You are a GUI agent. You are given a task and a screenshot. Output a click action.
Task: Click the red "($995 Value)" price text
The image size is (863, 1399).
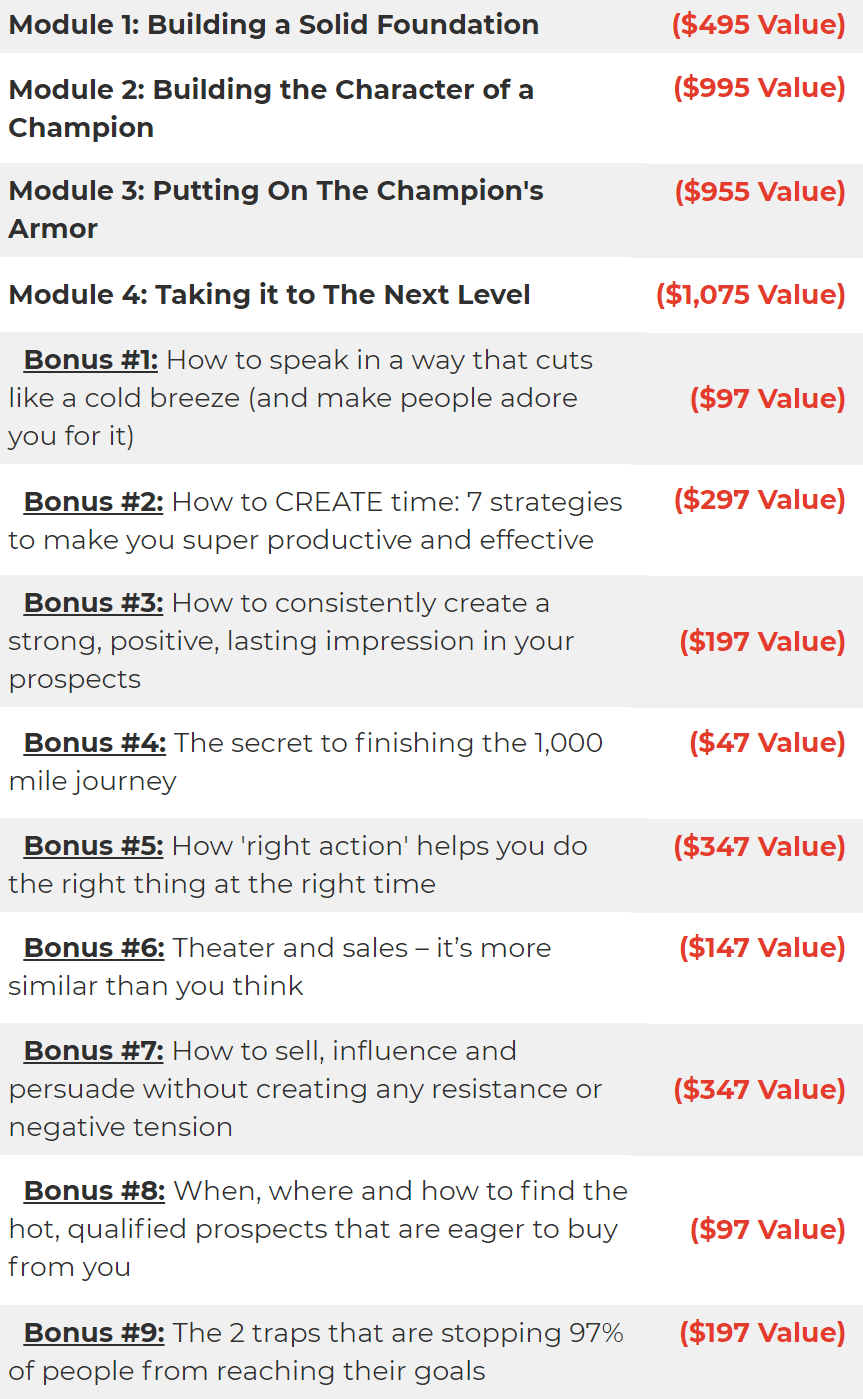click(759, 88)
